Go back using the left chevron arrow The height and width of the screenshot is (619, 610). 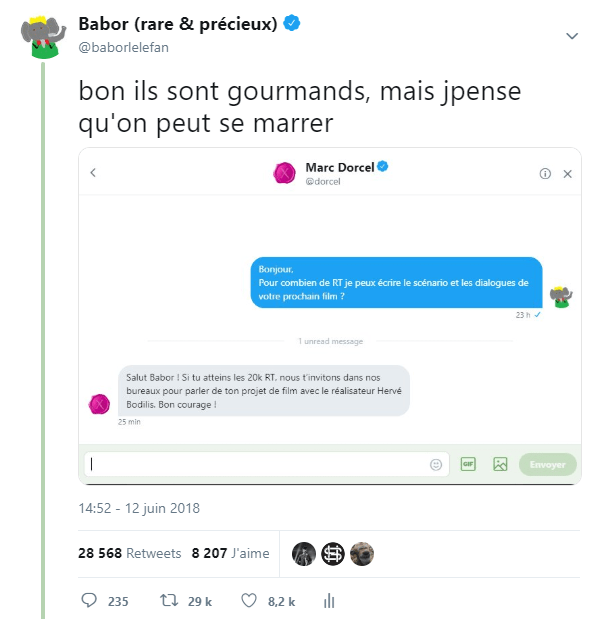[x=93, y=173]
